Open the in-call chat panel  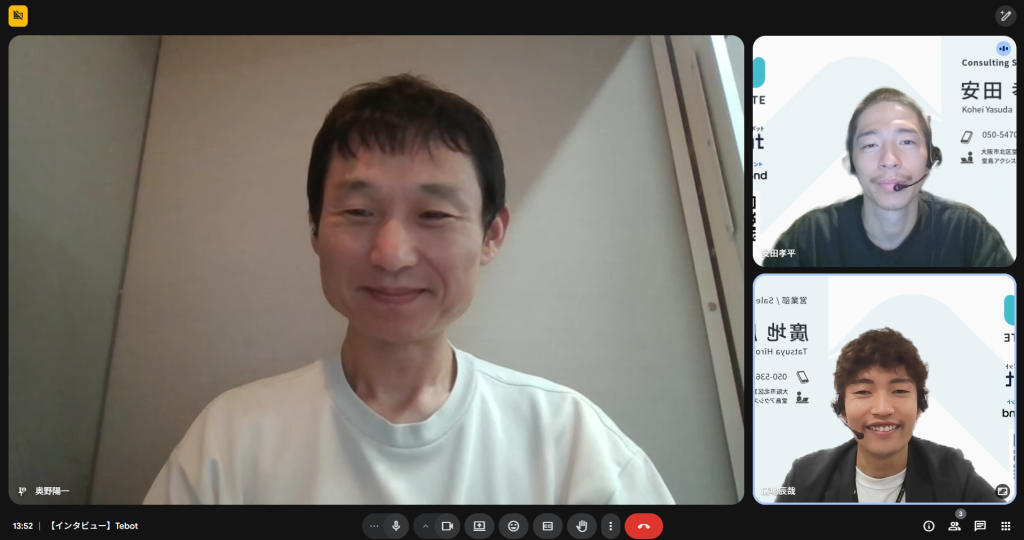(980, 526)
